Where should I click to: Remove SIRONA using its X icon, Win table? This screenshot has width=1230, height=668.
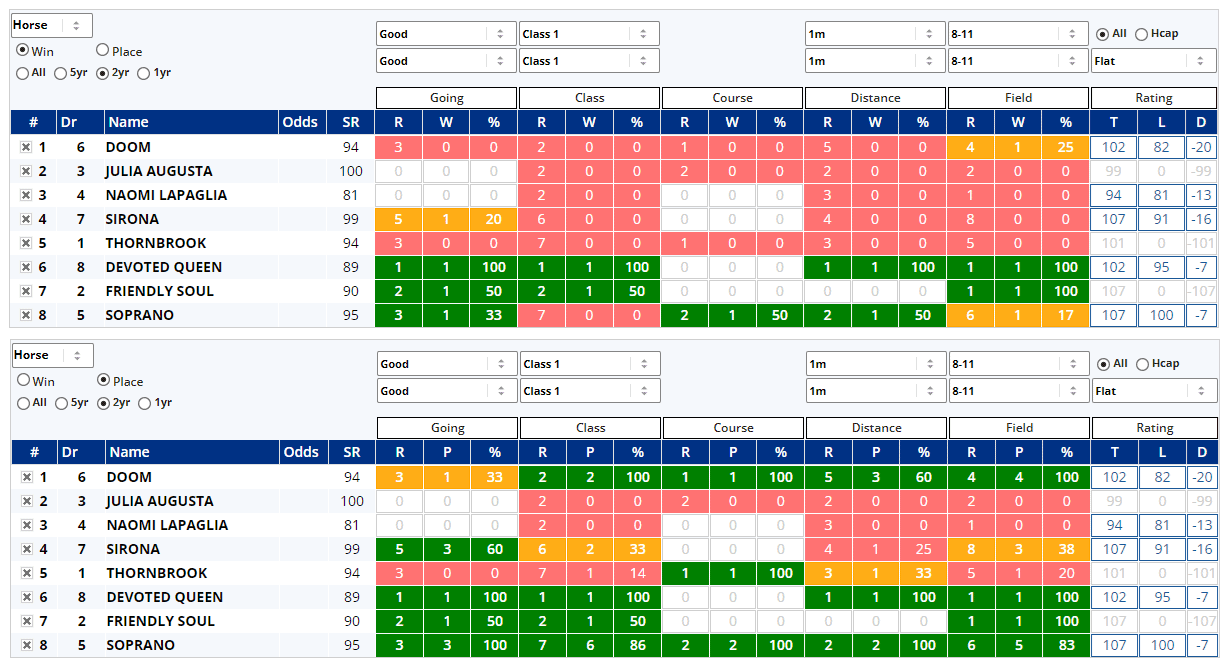click(x=26, y=219)
